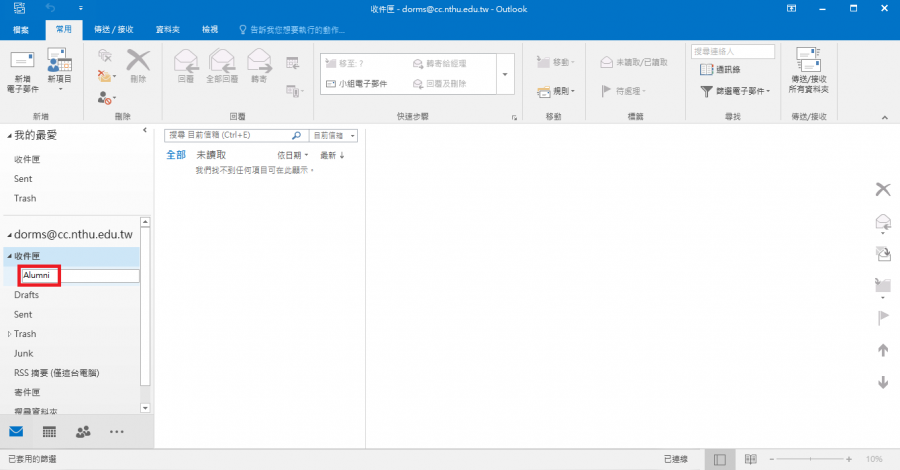Image resolution: width=900 pixels, height=470 pixels.
Task: Open the People contacts view icon
Action: 82,432
